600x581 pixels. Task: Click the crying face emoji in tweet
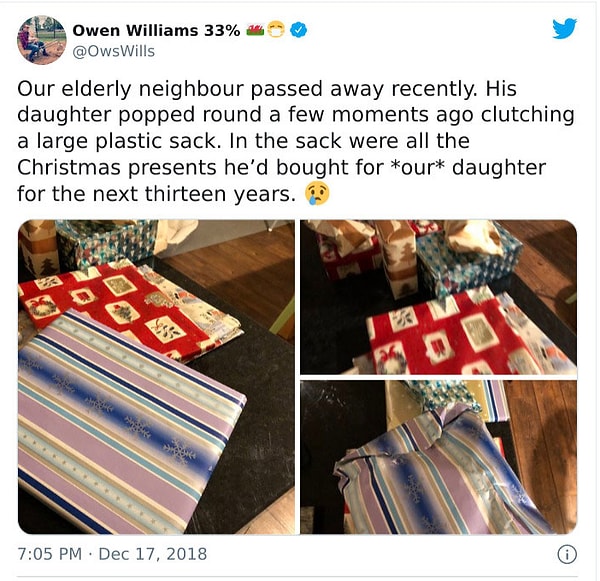point(317,194)
